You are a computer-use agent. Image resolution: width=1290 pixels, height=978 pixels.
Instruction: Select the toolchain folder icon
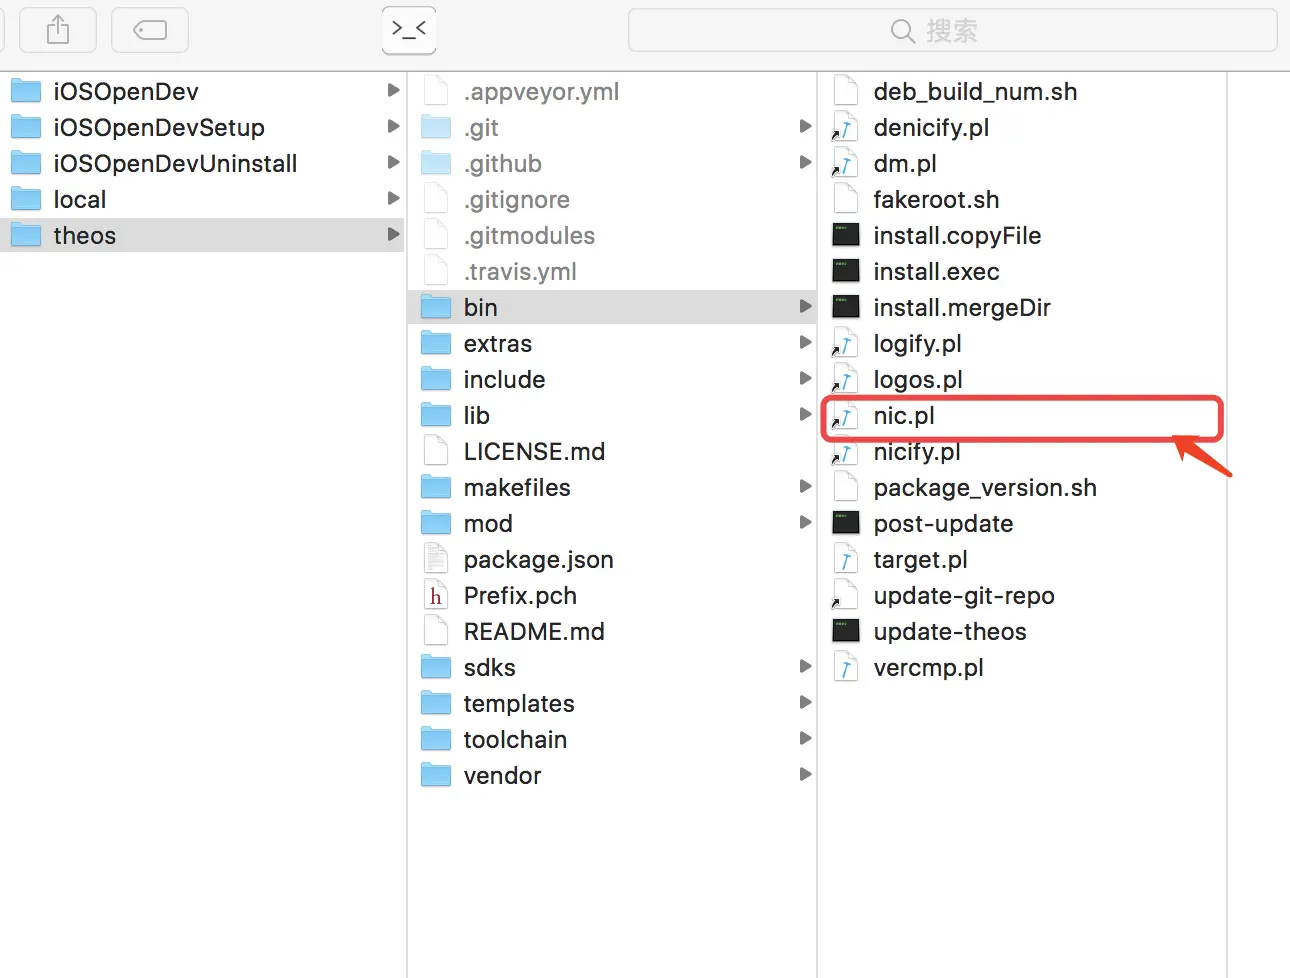[436, 739]
